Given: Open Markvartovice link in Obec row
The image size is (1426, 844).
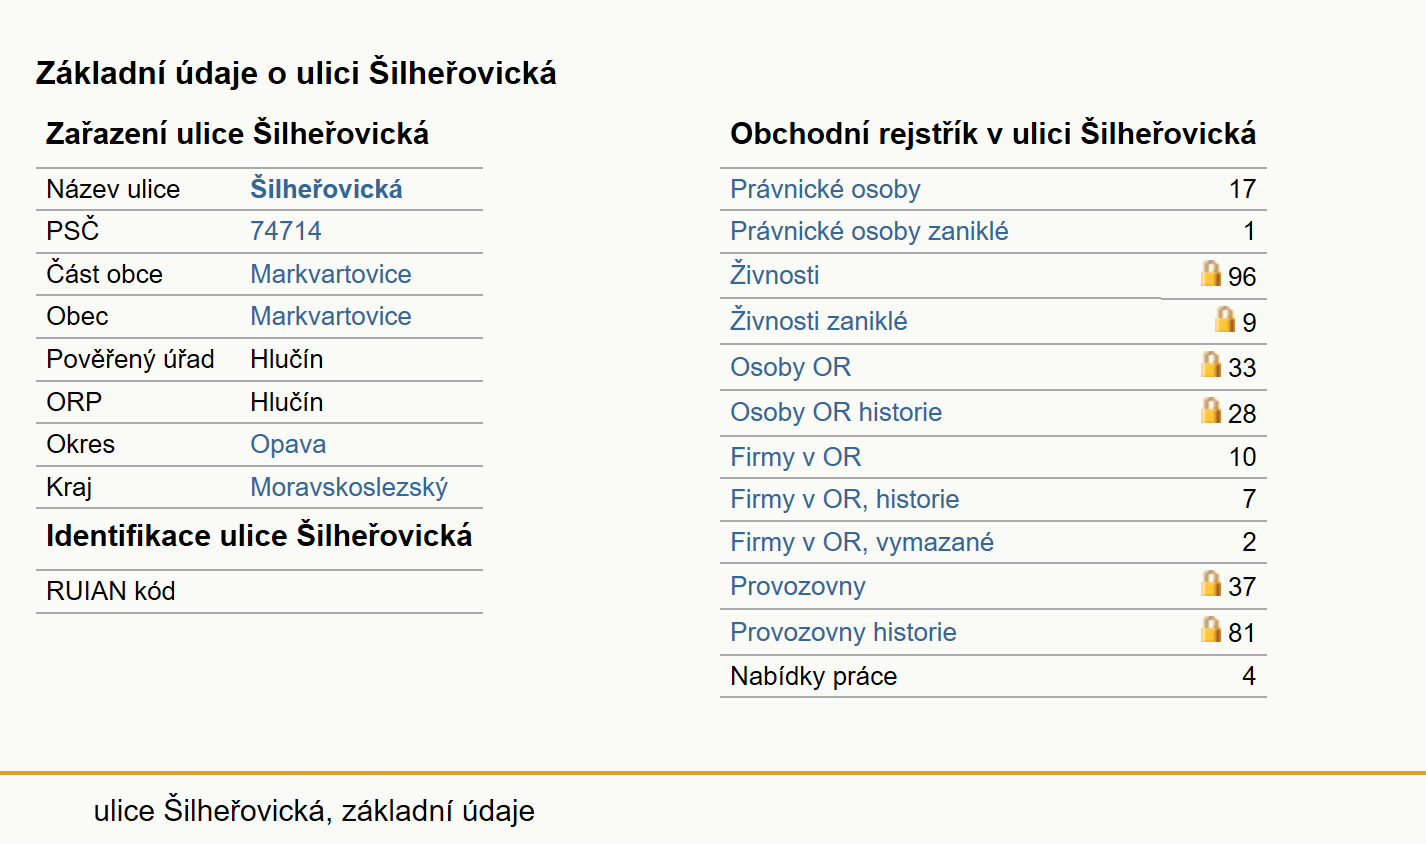Looking at the screenshot, I should (331, 316).
